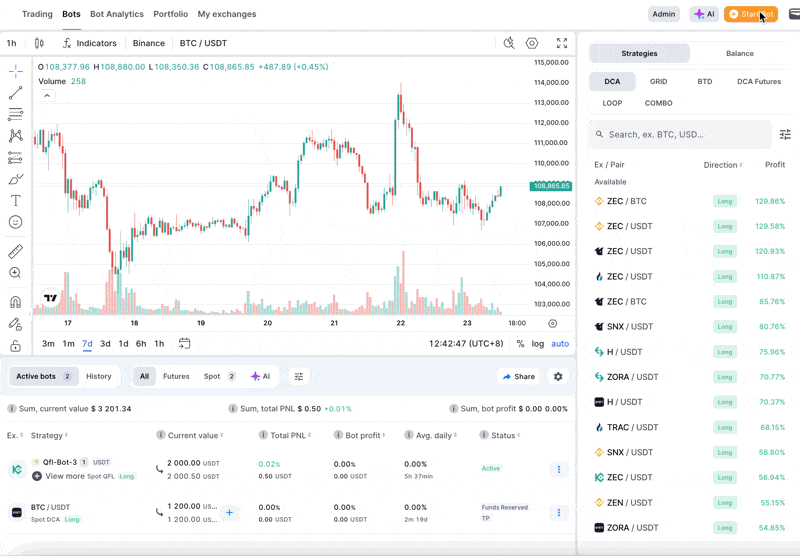The image size is (800, 556).
Task: Select the GRID strategy tab
Action: 658,81
